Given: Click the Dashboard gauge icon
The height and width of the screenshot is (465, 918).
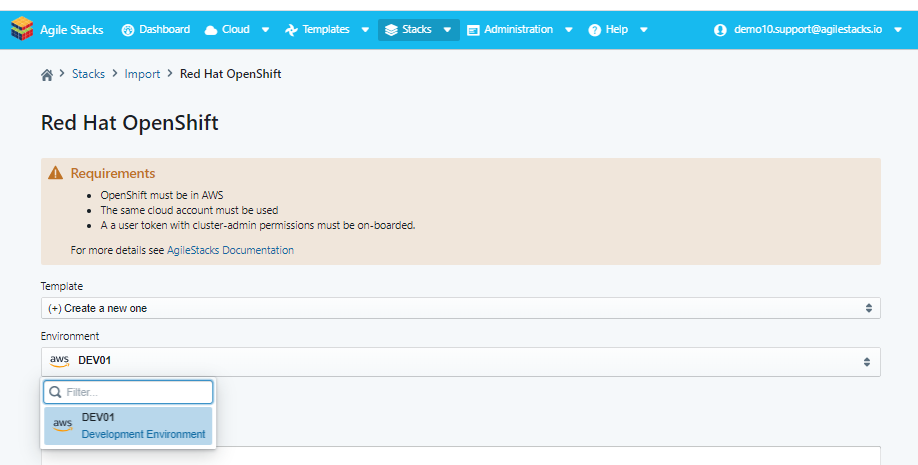Looking at the screenshot, I should pos(128,30).
